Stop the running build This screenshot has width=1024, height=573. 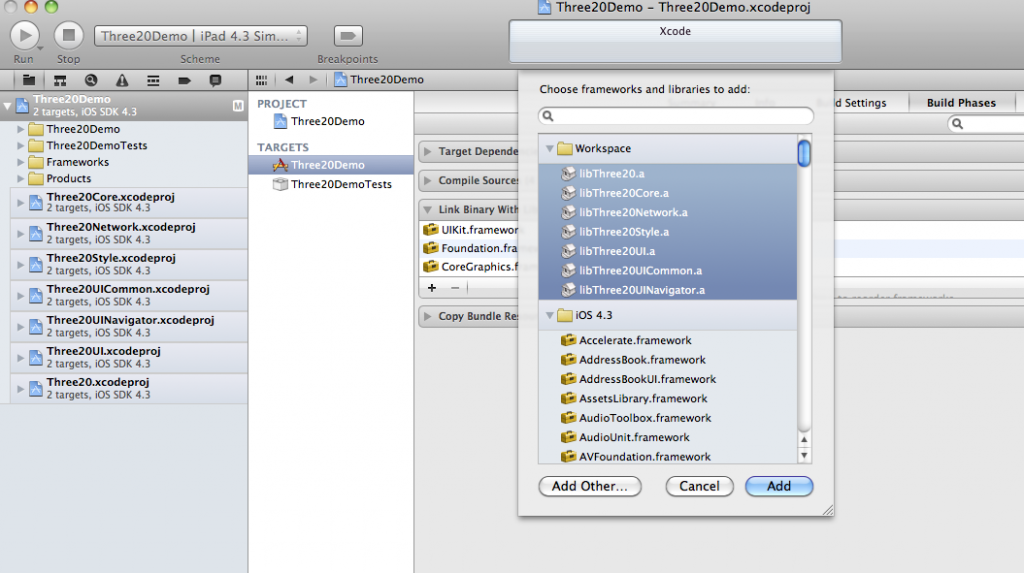pyautogui.click(x=68, y=35)
